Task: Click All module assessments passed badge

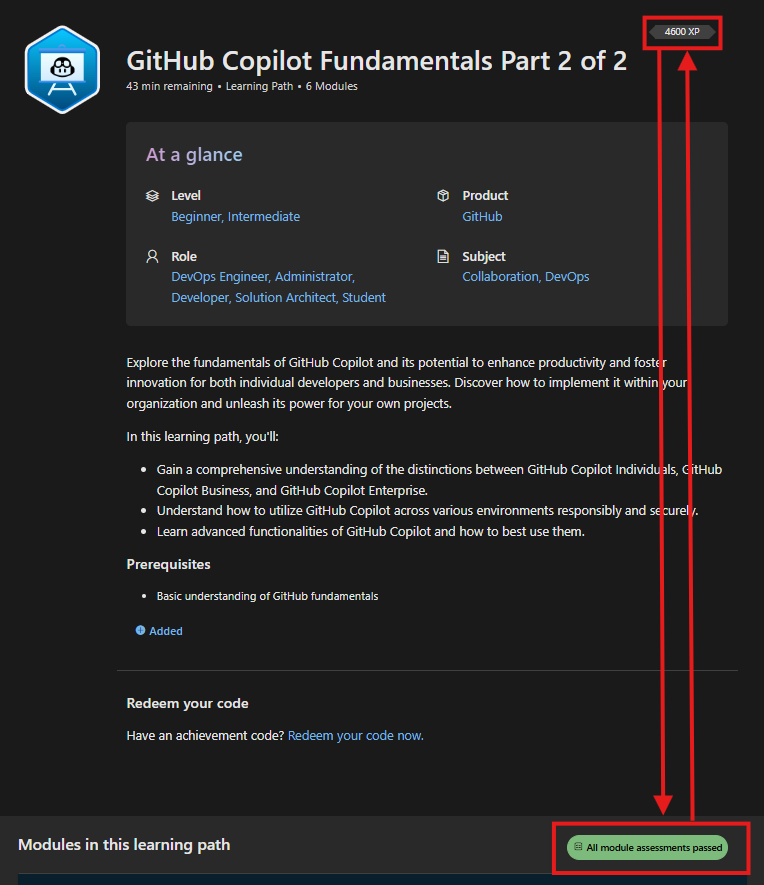Action: point(647,847)
